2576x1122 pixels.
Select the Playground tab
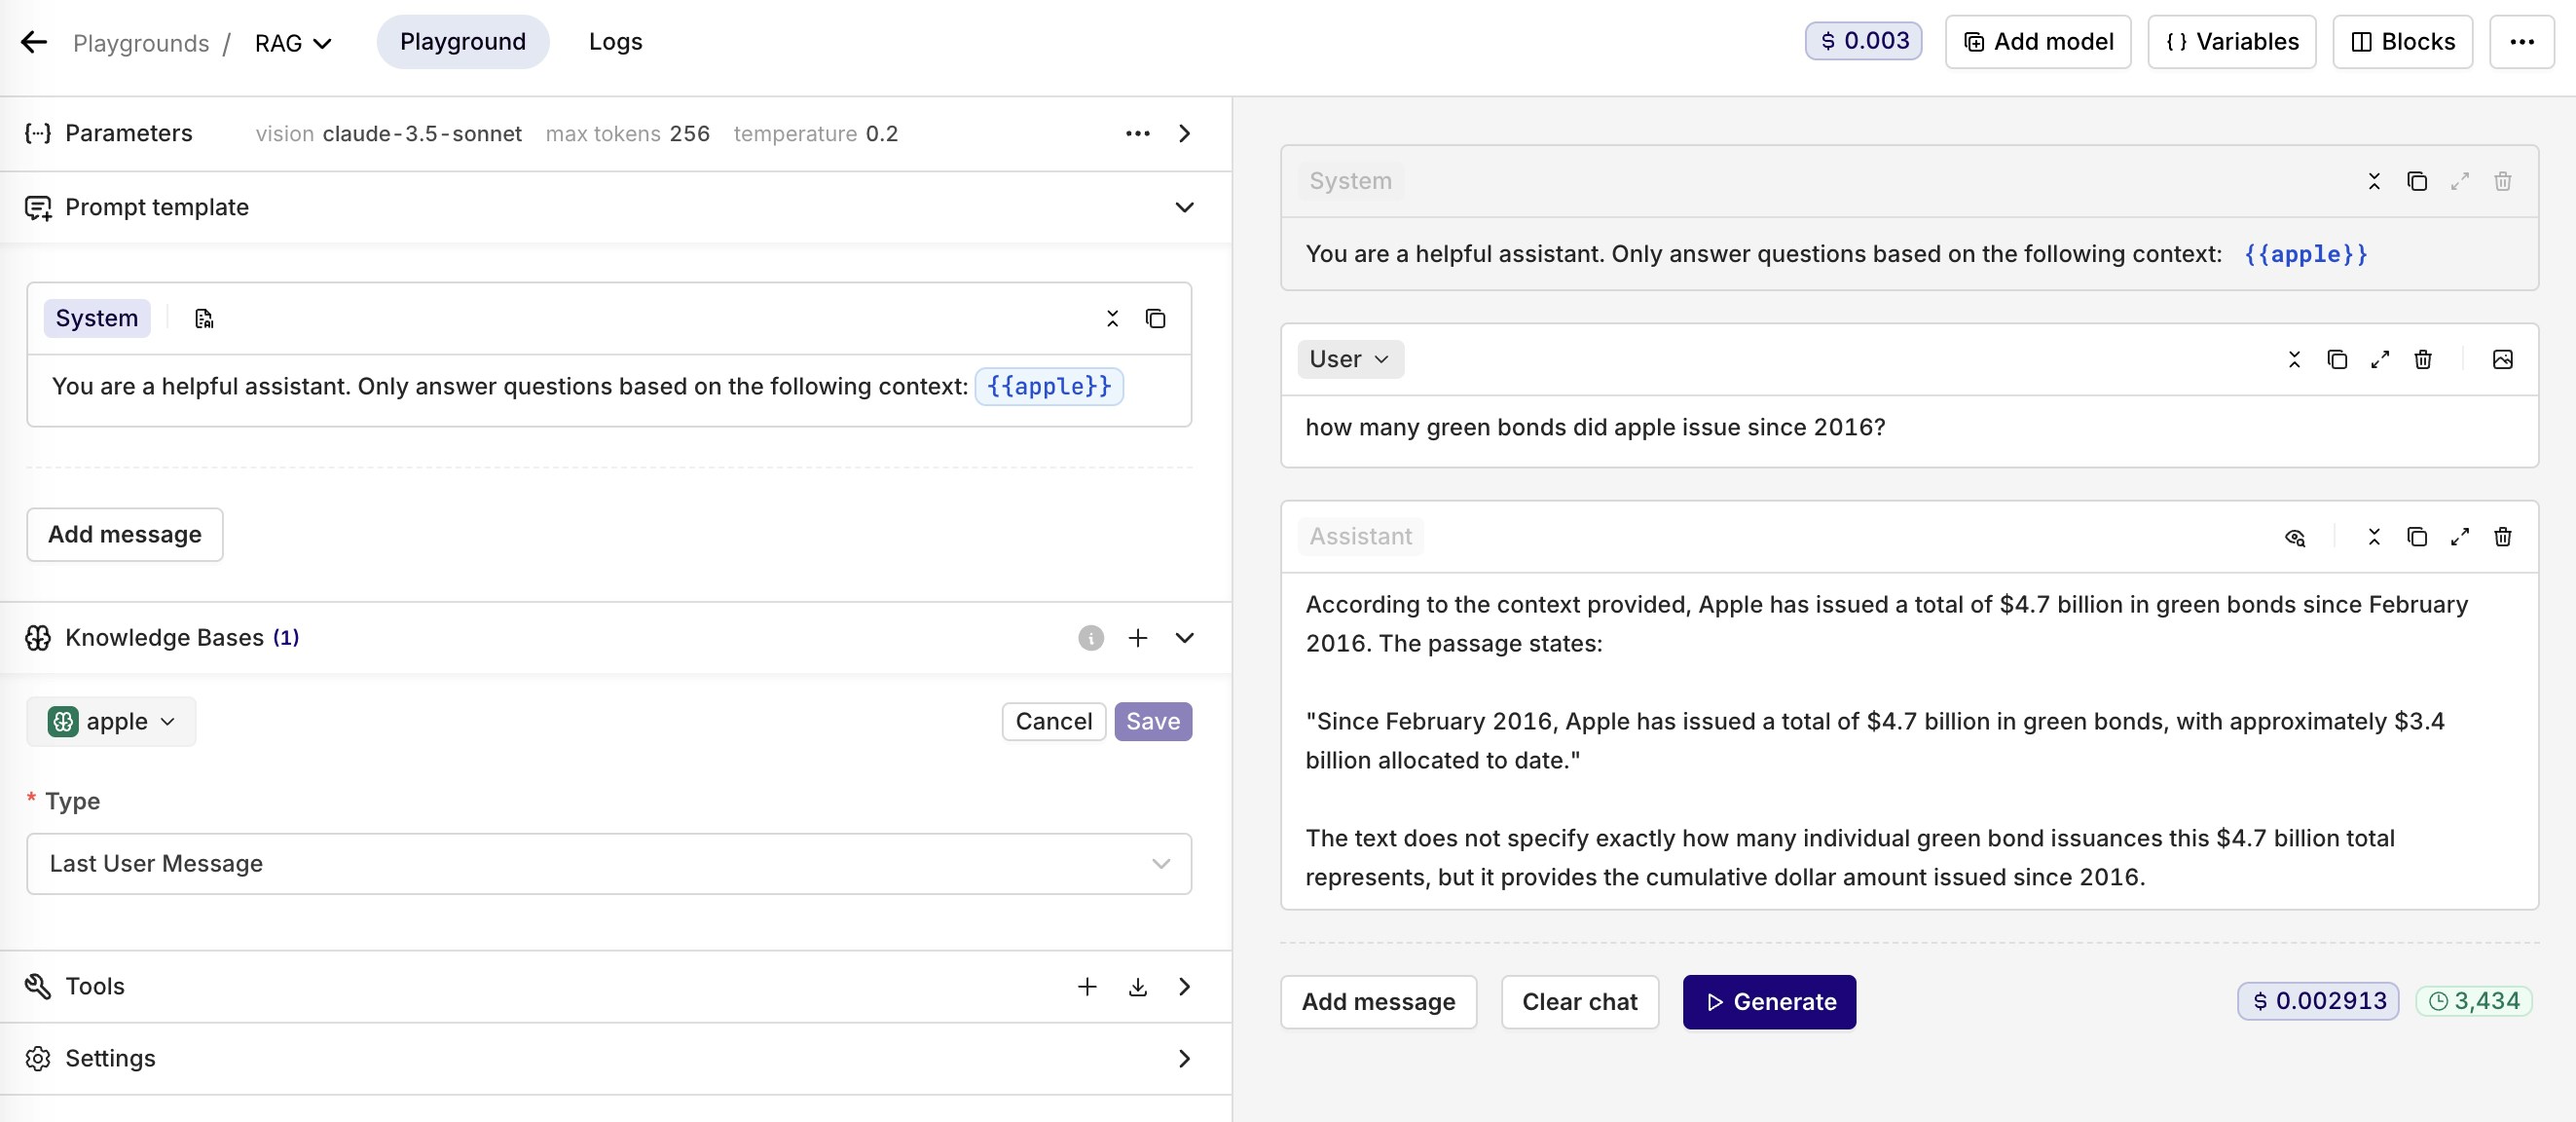(462, 42)
